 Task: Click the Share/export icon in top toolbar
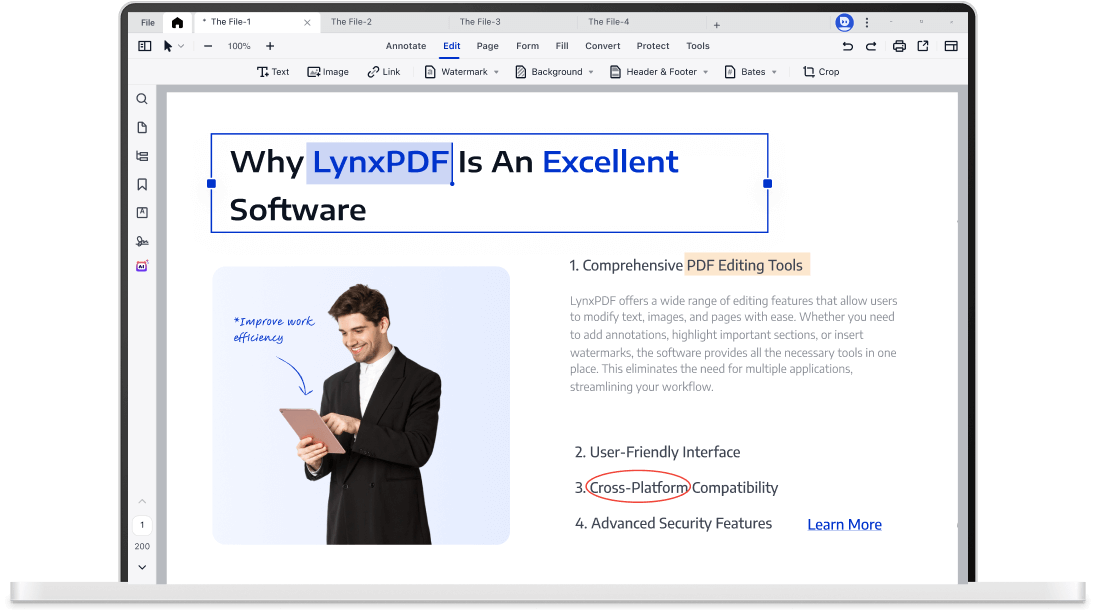pyautogui.click(x=923, y=46)
